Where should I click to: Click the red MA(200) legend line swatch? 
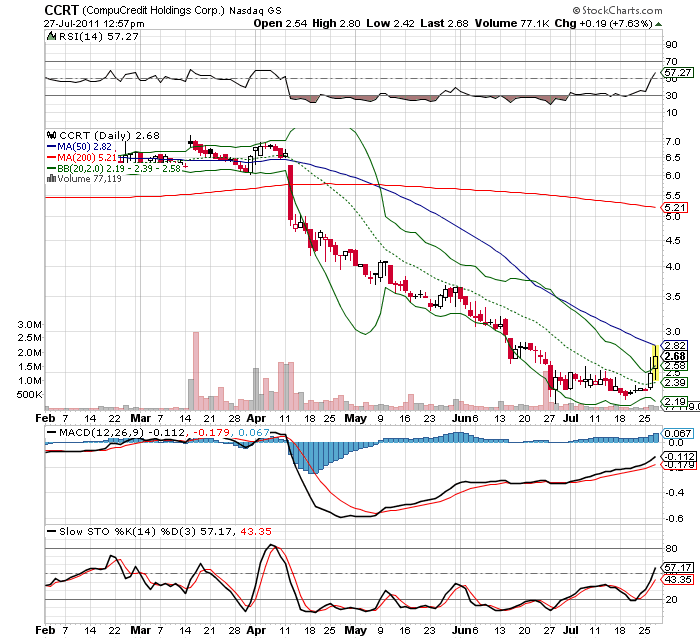coord(51,157)
